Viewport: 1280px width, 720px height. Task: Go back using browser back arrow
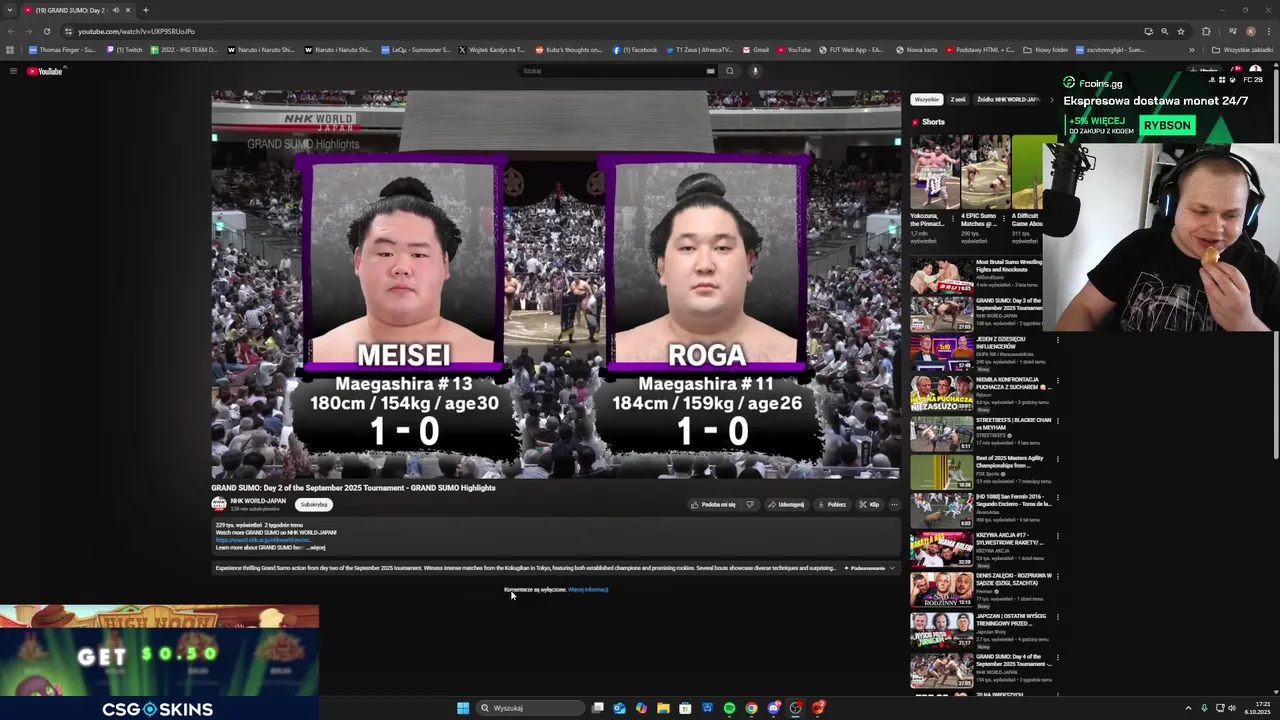(11, 31)
